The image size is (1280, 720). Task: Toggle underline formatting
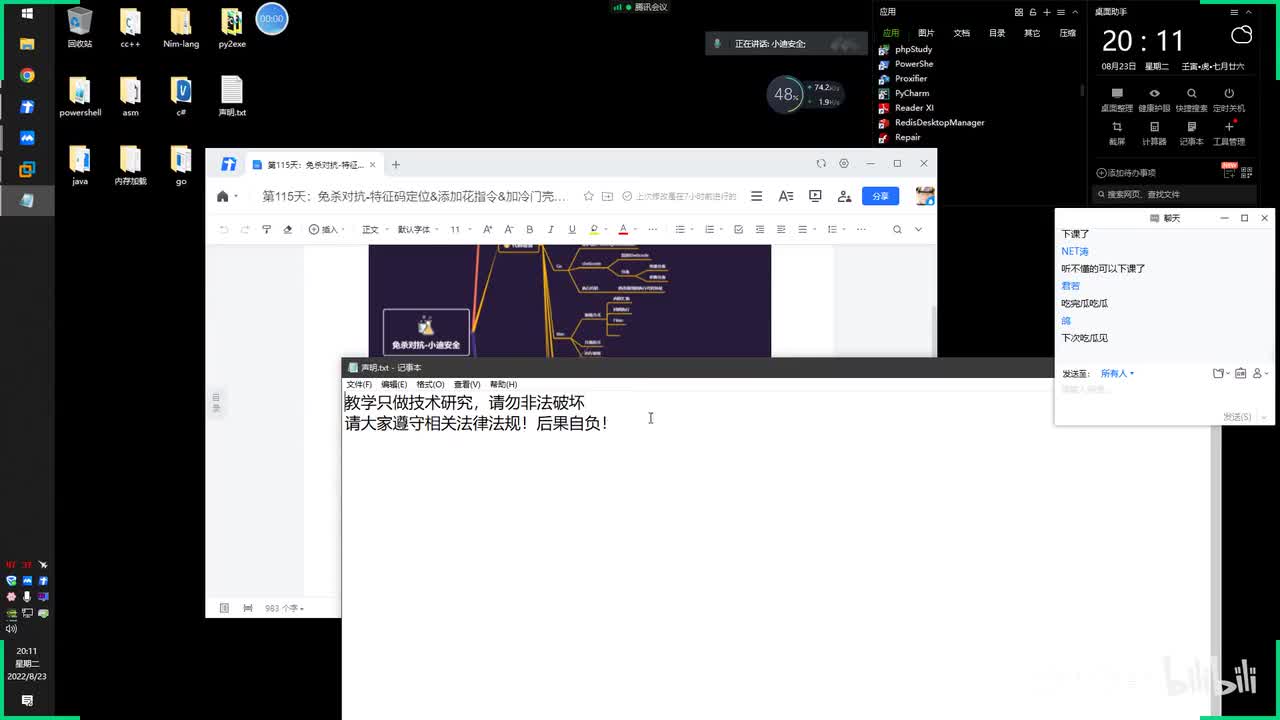pyautogui.click(x=571, y=229)
